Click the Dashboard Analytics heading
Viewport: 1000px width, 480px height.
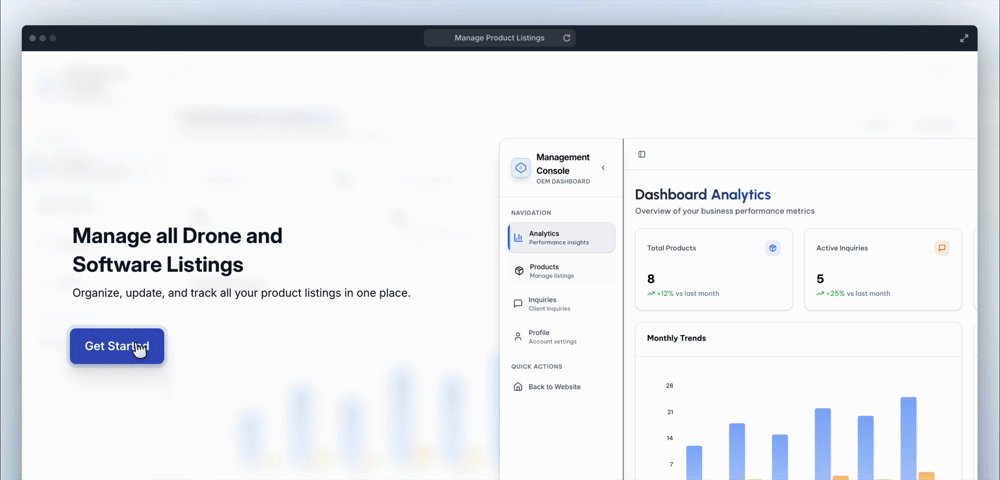pos(703,194)
